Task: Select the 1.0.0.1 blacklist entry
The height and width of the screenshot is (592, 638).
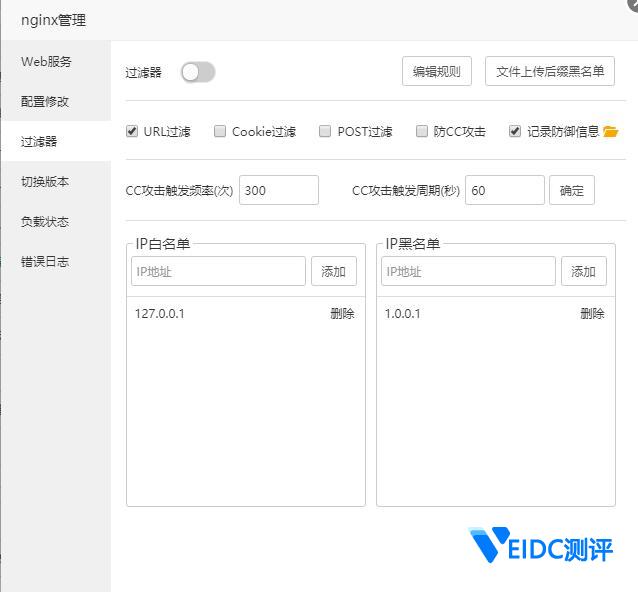Action: click(x=402, y=314)
